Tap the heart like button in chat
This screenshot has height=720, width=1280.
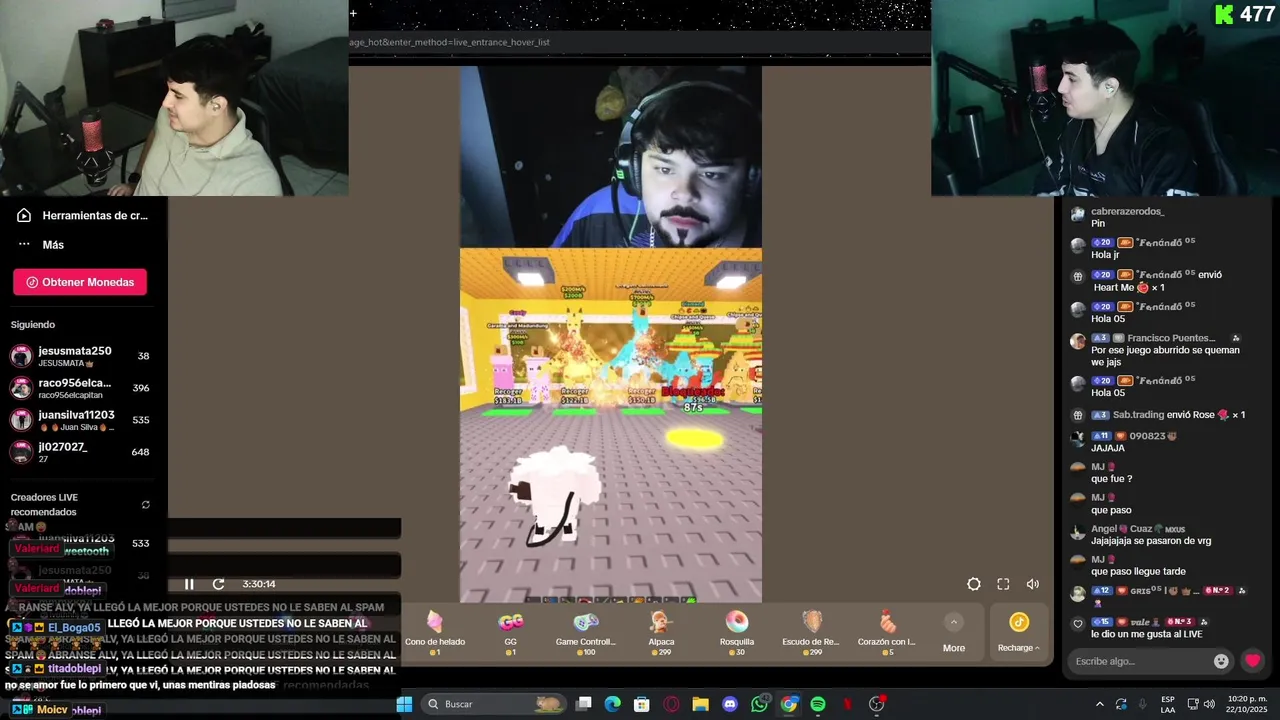pos(1252,661)
